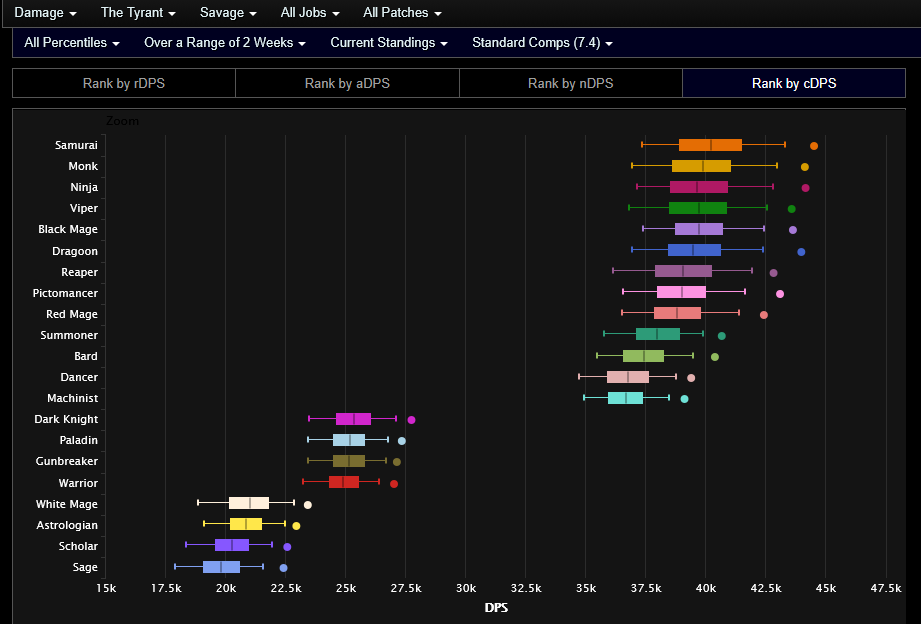
Task: Click the Samurai max outlier dot
Action: click(x=814, y=146)
